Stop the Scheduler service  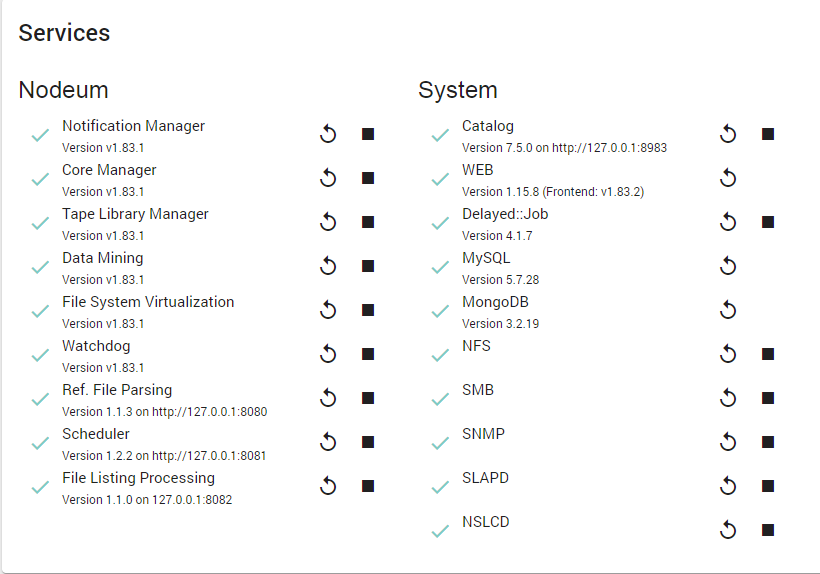pyautogui.click(x=368, y=442)
